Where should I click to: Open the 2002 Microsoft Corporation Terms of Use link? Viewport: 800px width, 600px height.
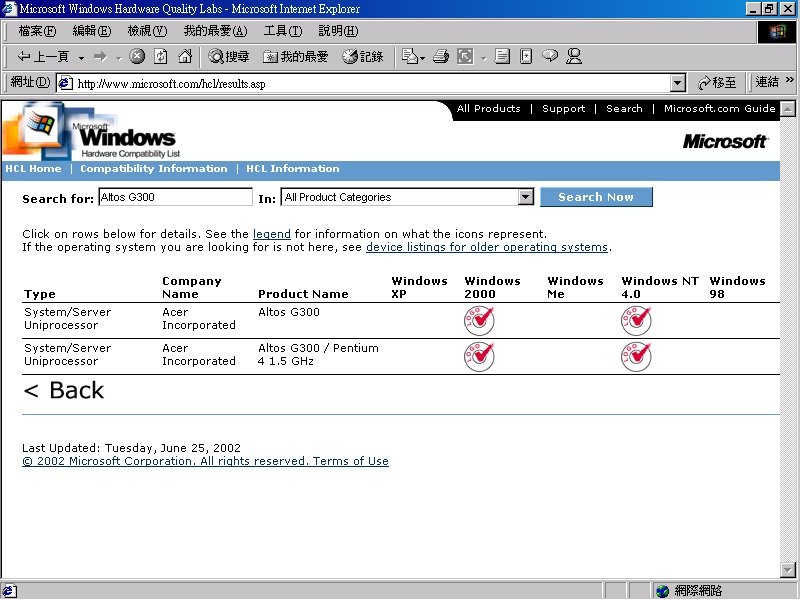coord(205,461)
